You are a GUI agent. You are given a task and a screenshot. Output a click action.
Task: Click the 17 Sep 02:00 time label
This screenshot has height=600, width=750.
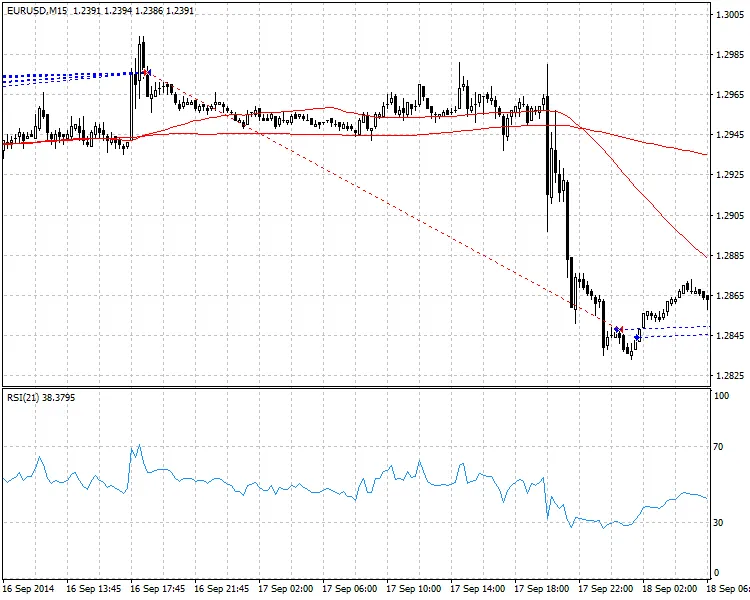coord(285,589)
